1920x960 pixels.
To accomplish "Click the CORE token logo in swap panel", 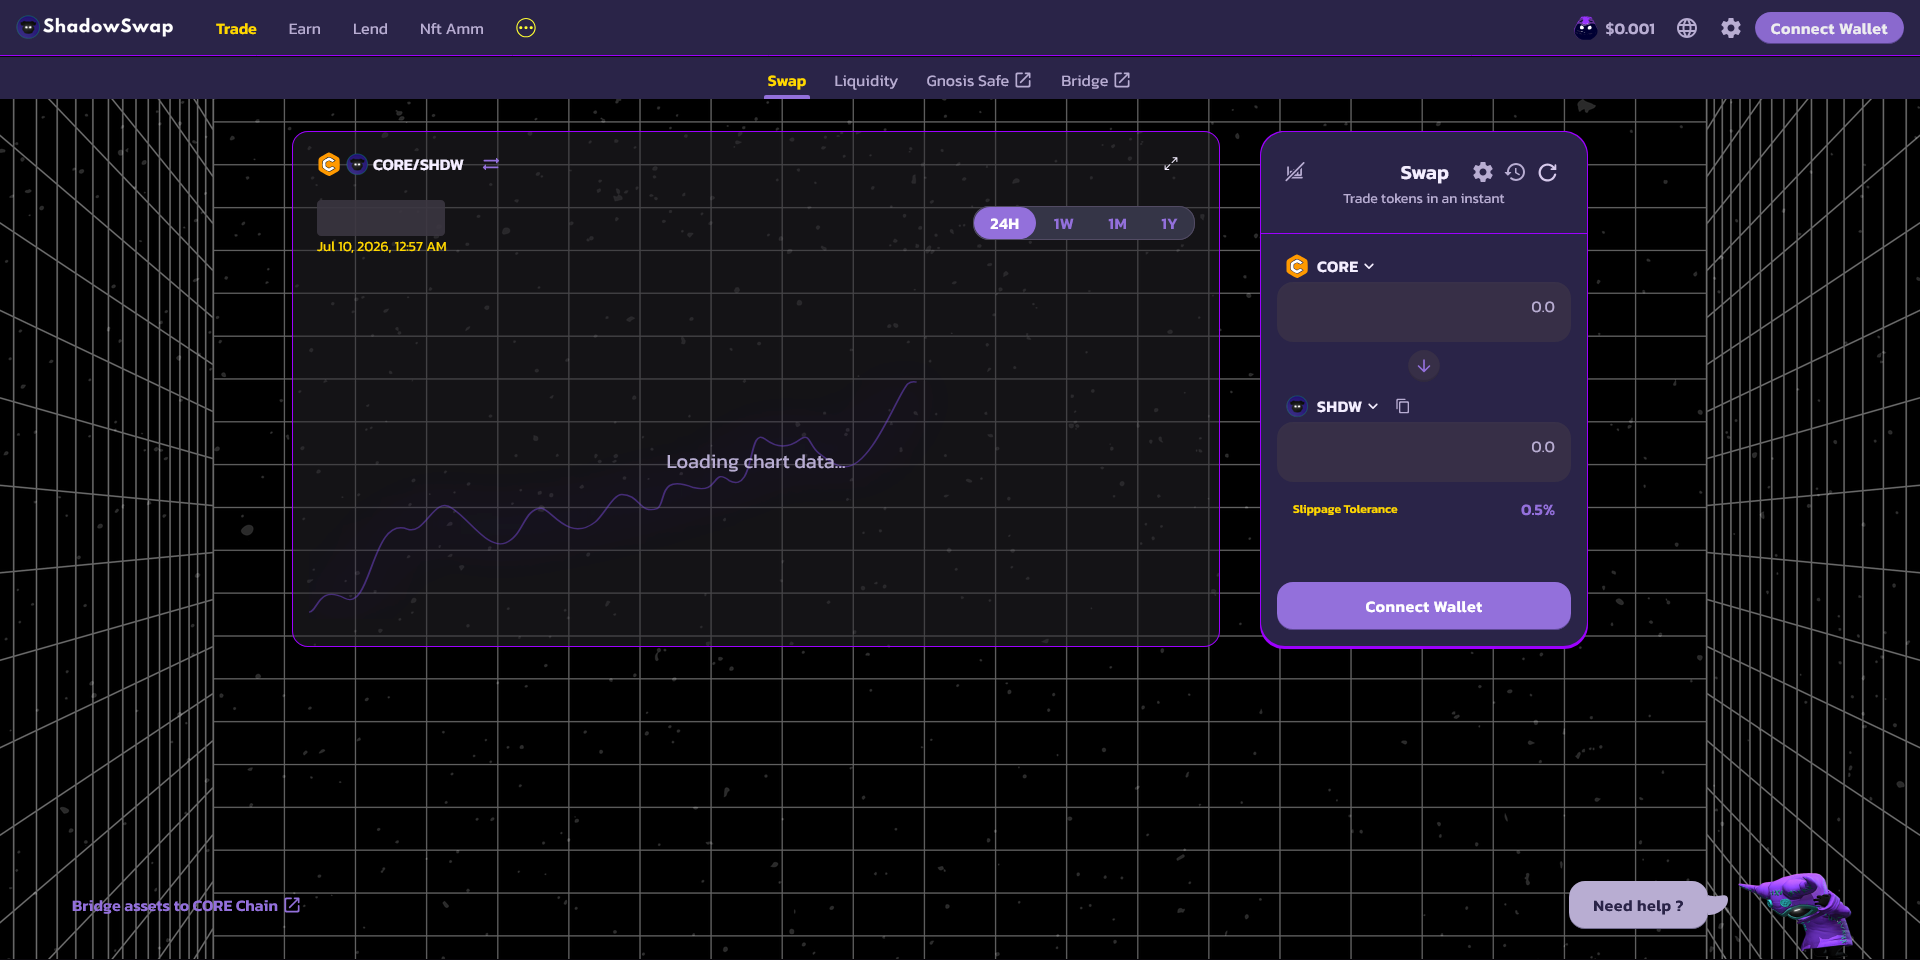I will pos(1297,266).
